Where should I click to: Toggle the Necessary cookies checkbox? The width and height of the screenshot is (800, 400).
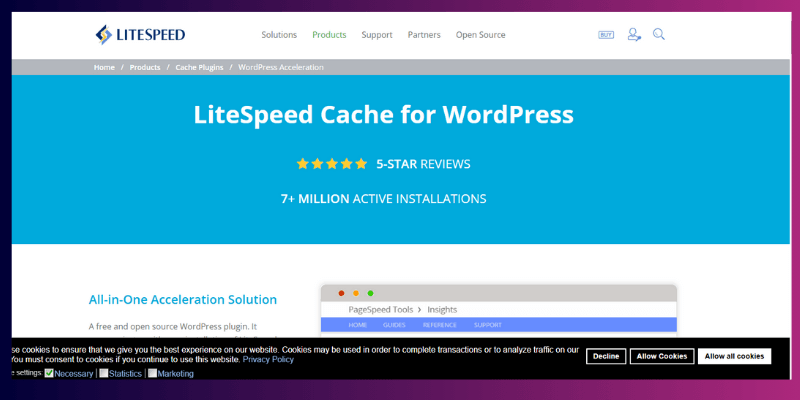[x=49, y=373]
